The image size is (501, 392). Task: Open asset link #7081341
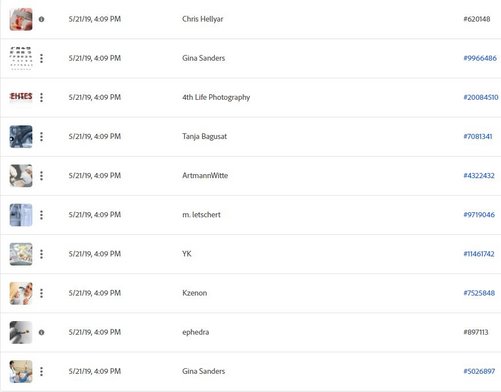pos(478,136)
